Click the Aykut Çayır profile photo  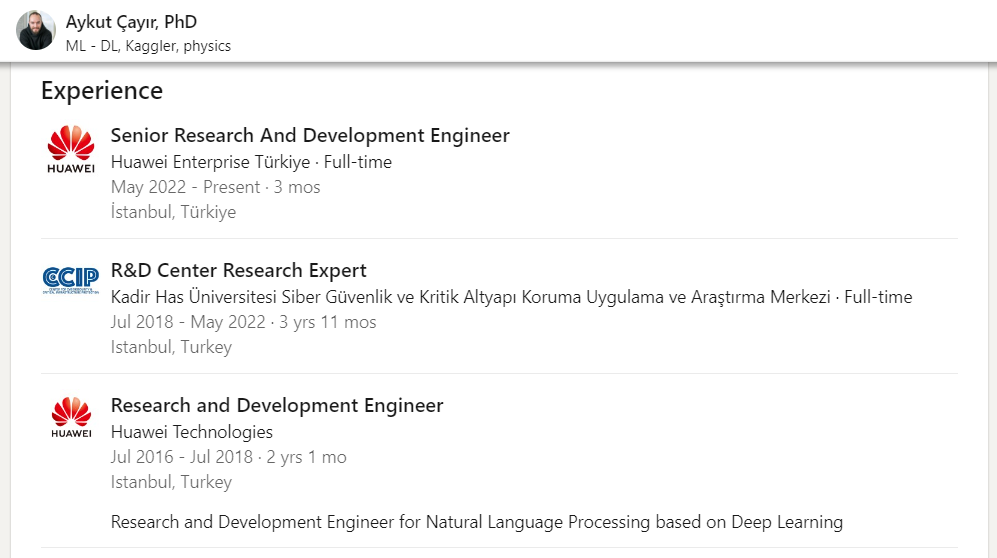[36, 31]
